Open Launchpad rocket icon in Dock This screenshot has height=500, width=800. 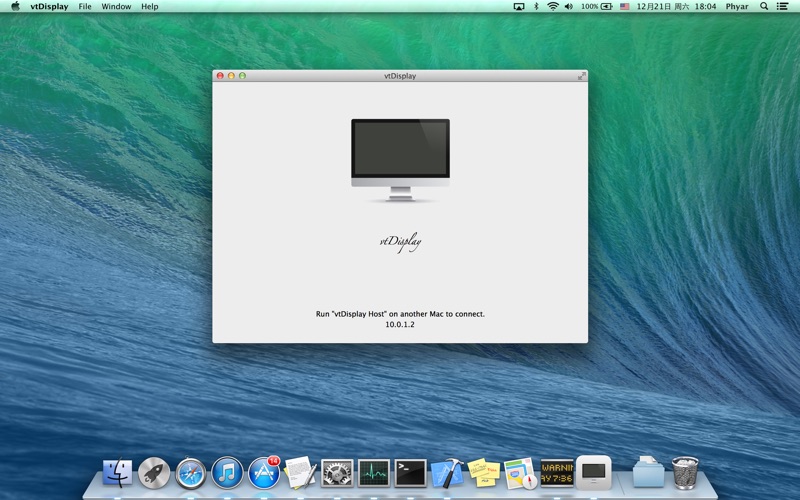(154, 472)
